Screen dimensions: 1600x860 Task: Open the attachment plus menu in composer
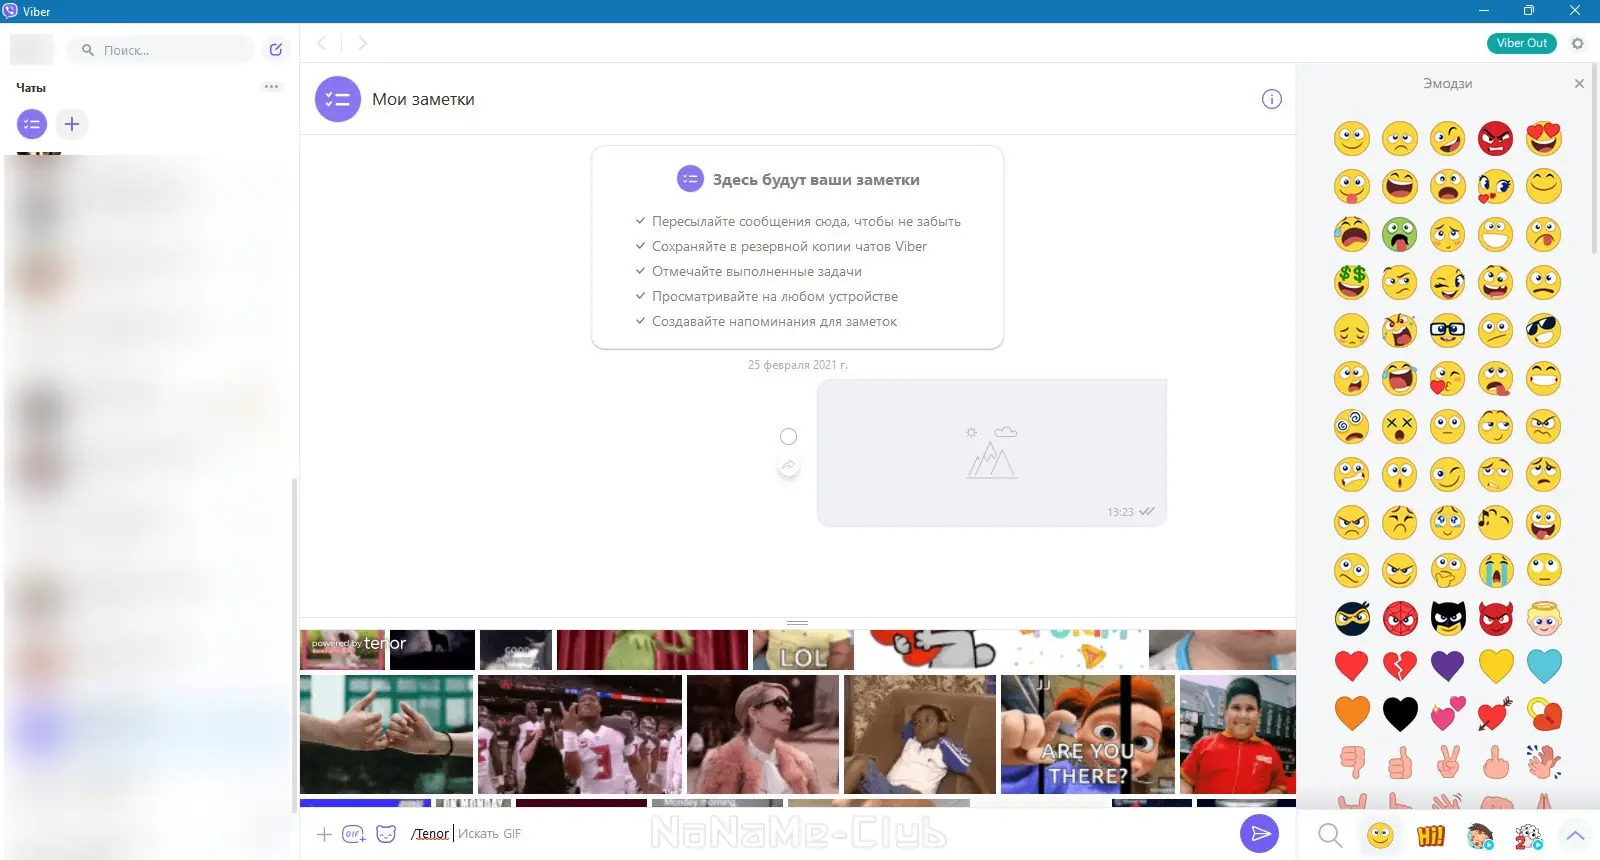pyautogui.click(x=324, y=834)
